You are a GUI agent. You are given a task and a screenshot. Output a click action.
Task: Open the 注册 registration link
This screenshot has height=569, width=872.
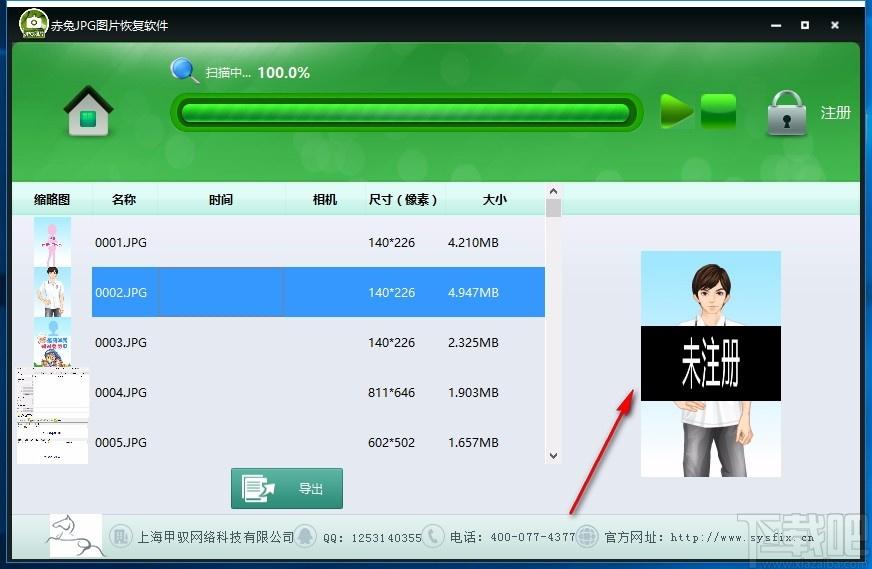coord(835,113)
